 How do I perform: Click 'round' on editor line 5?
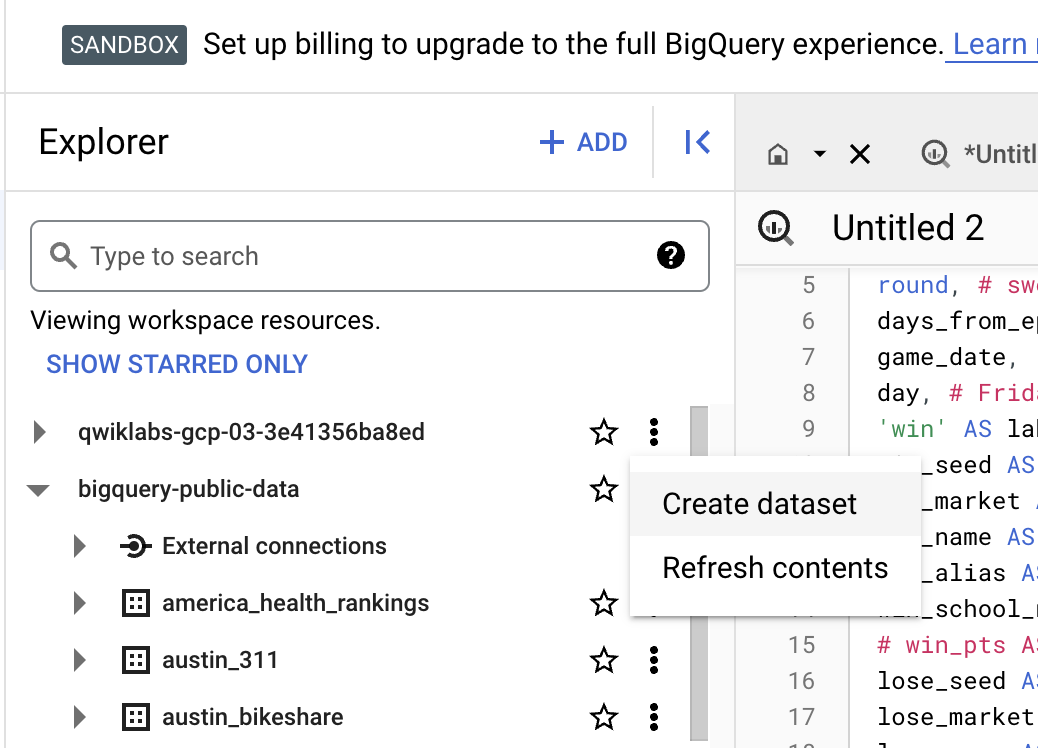(x=913, y=285)
